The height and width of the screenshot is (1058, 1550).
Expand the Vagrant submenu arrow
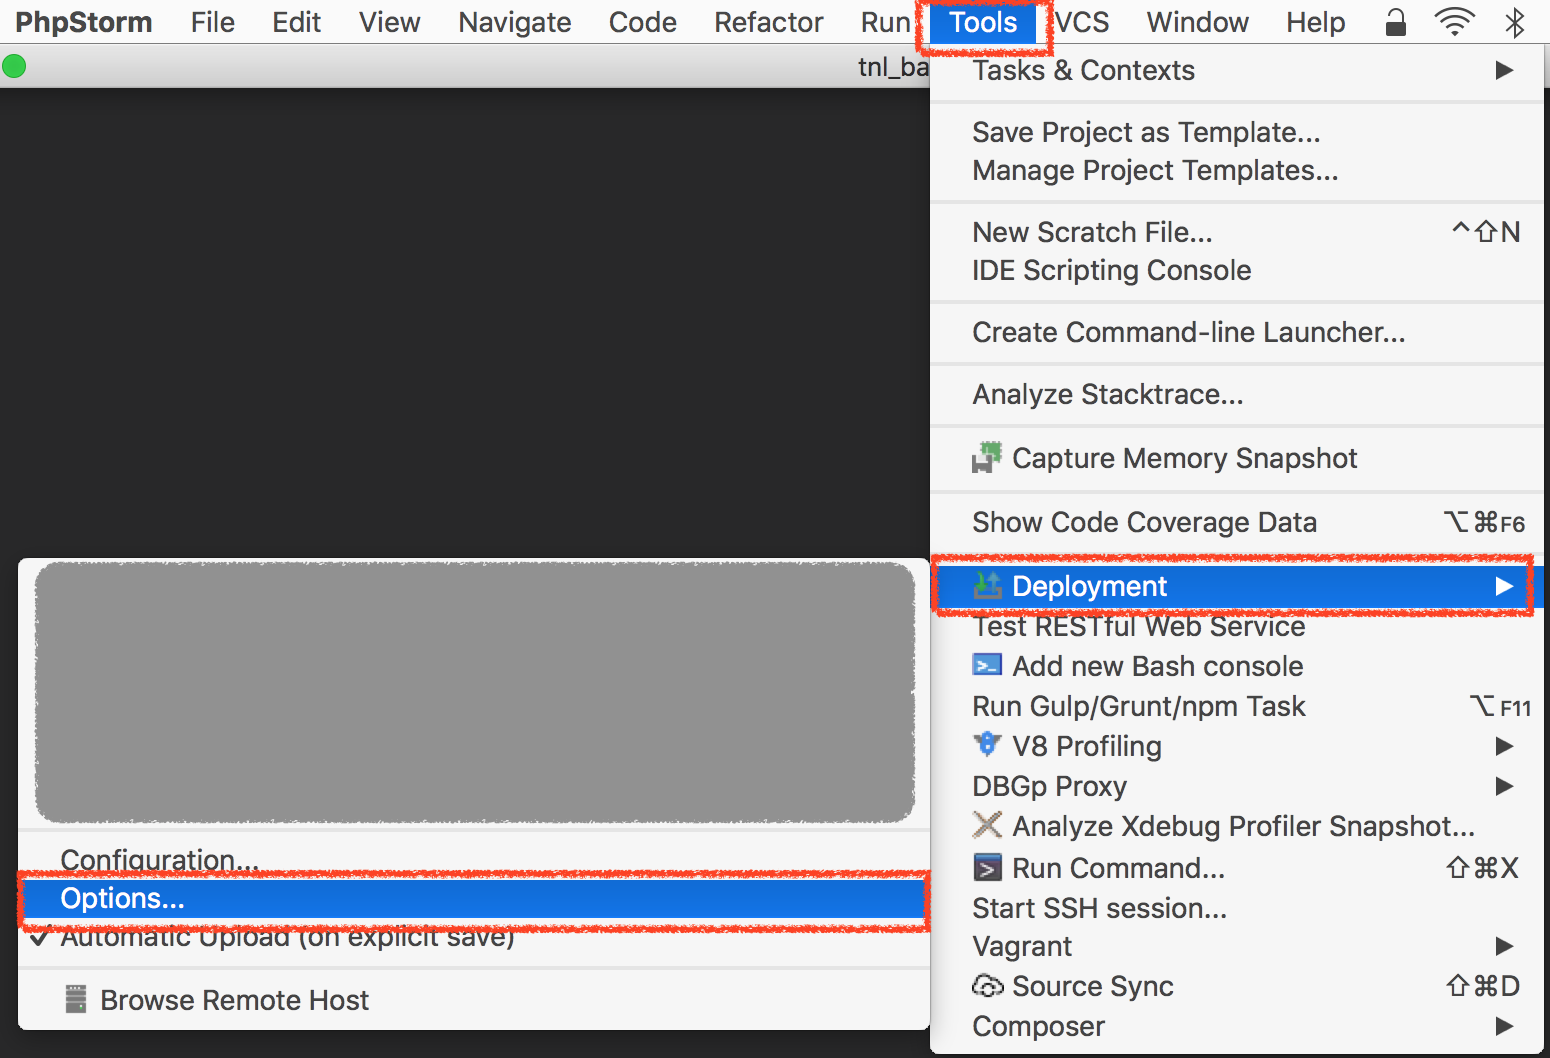(x=1504, y=946)
